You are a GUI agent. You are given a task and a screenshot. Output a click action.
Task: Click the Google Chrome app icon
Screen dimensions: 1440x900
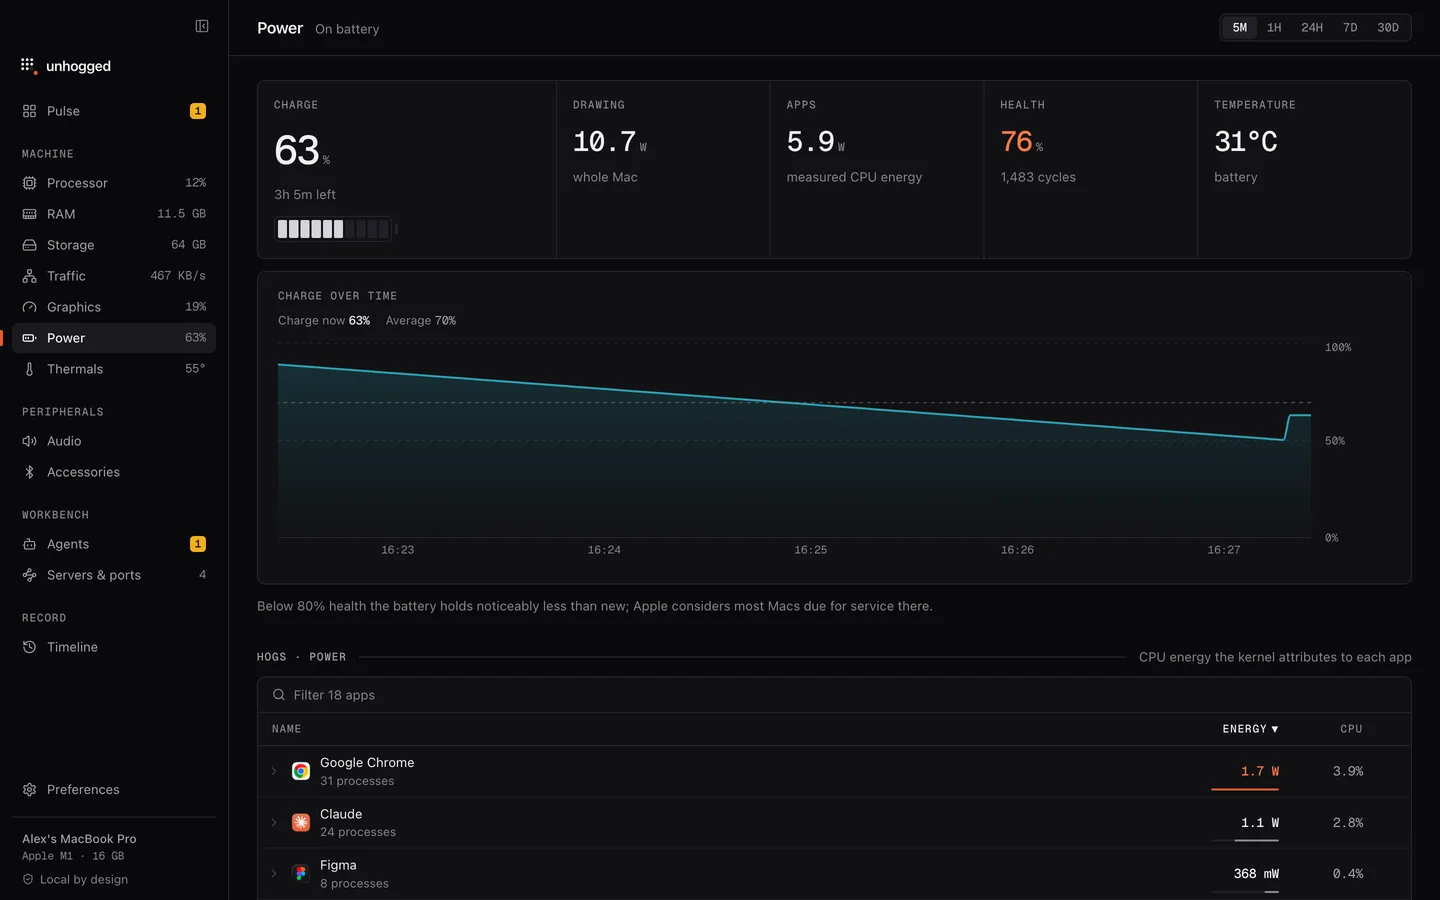pos(300,771)
